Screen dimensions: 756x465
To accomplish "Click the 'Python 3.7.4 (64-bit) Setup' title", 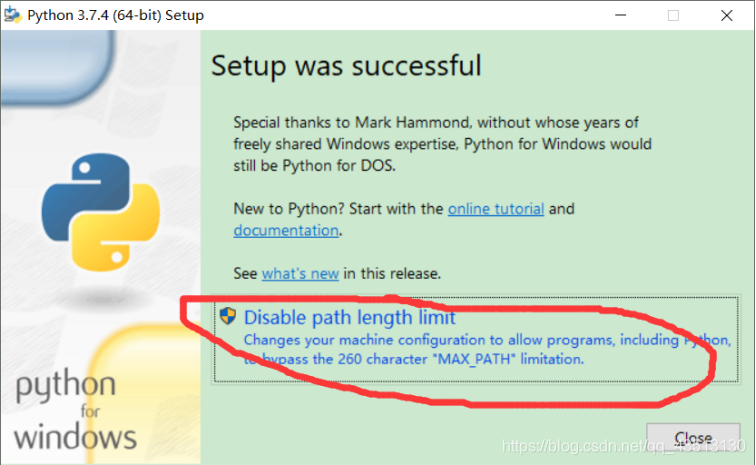I will [116, 15].
